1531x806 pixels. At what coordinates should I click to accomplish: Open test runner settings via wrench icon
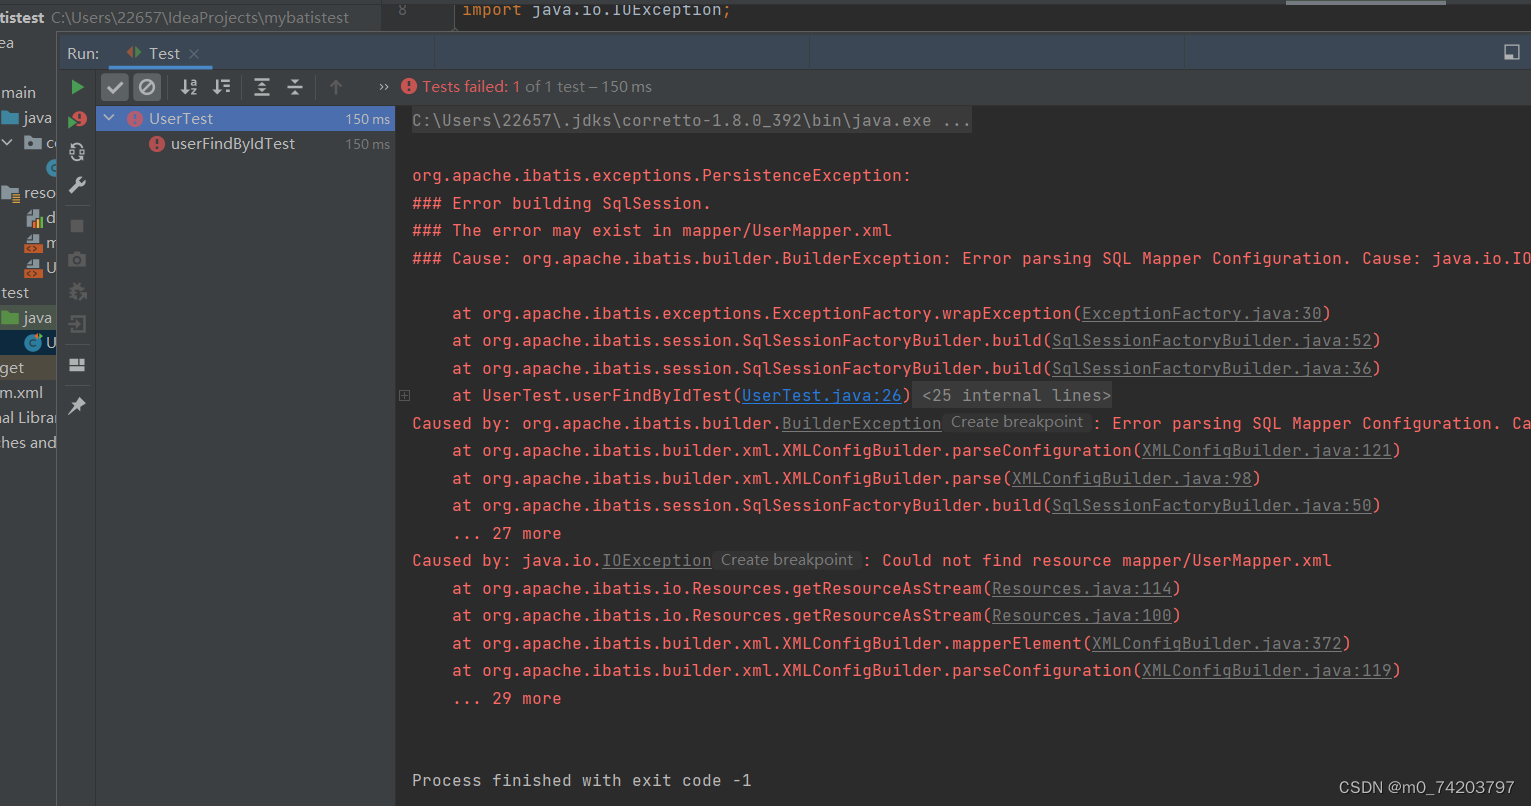pyautogui.click(x=77, y=185)
